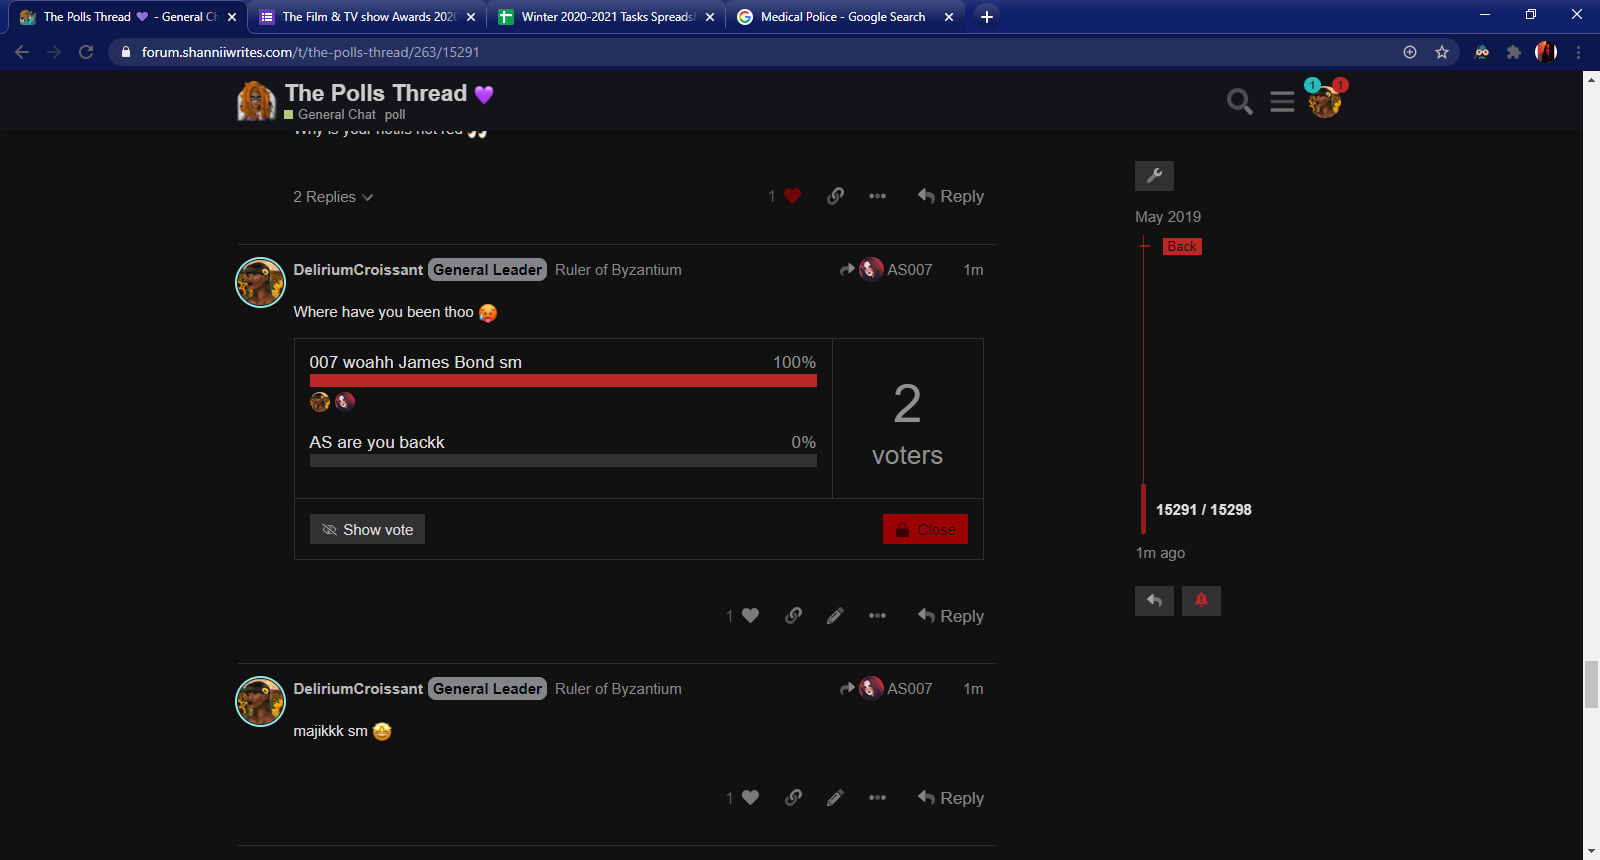The width and height of the screenshot is (1600, 860).
Task: Click the timeline reply arrow button
Action: (1154, 600)
